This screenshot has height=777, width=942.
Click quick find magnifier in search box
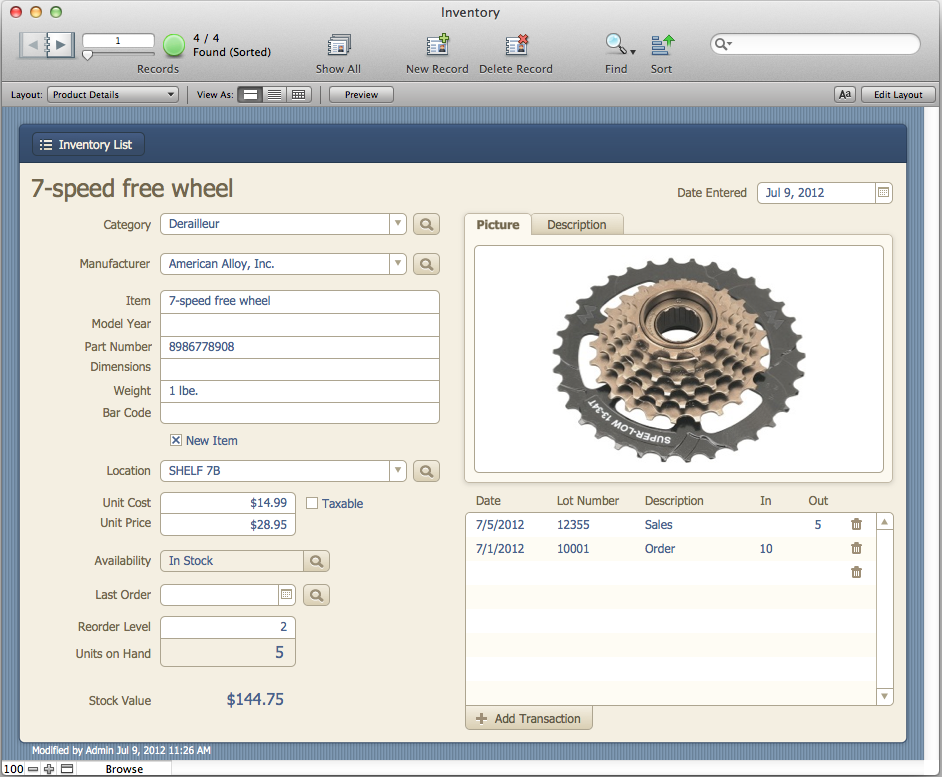(722, 44)
